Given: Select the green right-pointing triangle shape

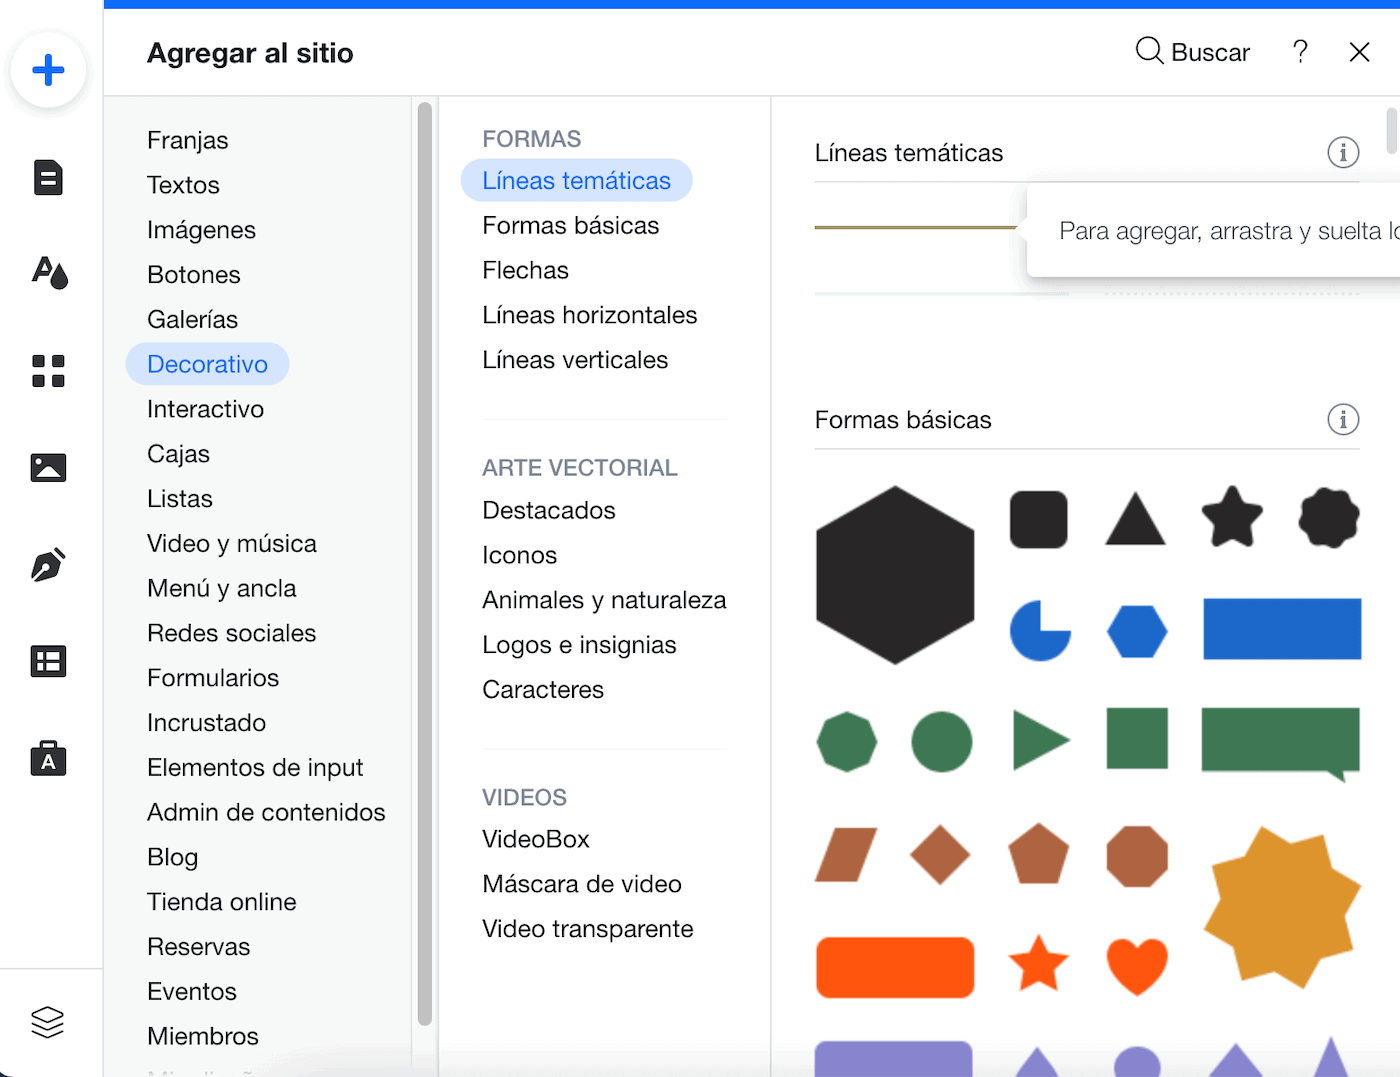Looking at the screenshot, I should [1040, 741].
